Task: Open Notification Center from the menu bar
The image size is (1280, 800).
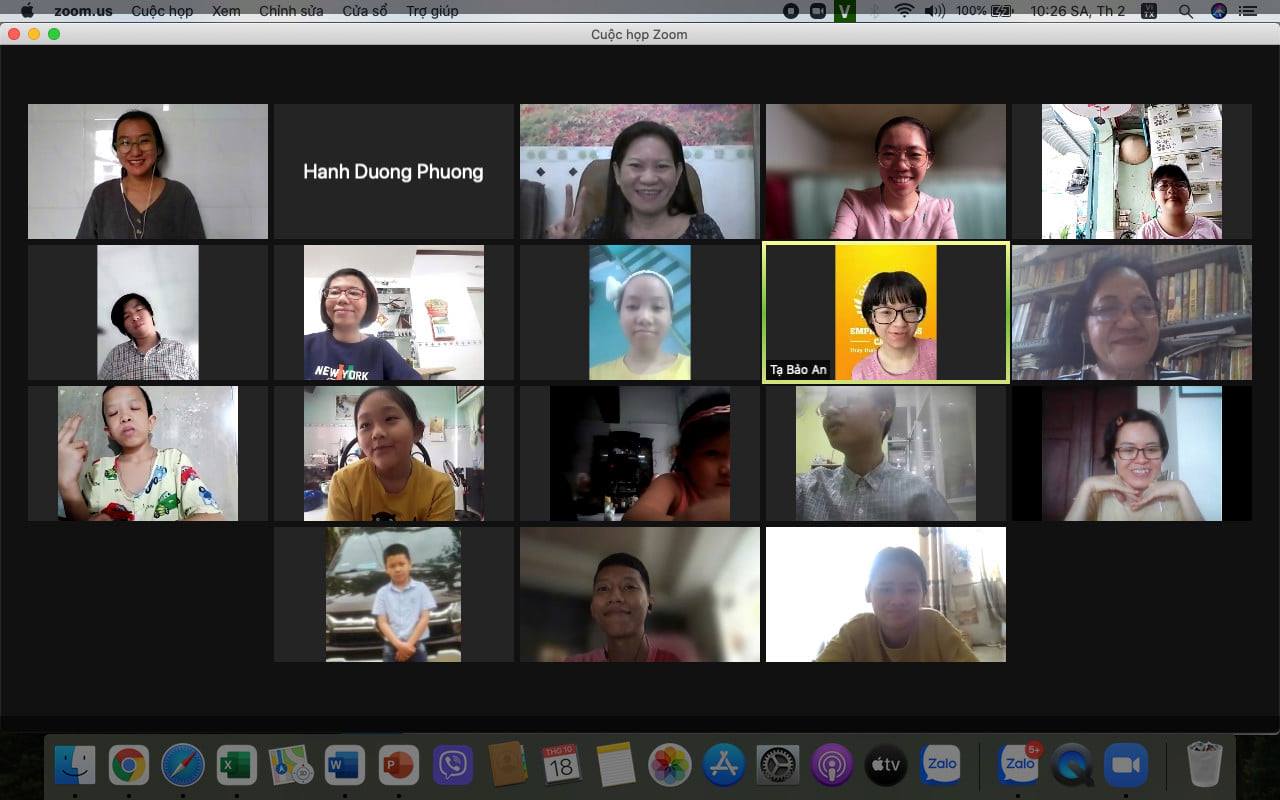Action: pos(1247,11)
